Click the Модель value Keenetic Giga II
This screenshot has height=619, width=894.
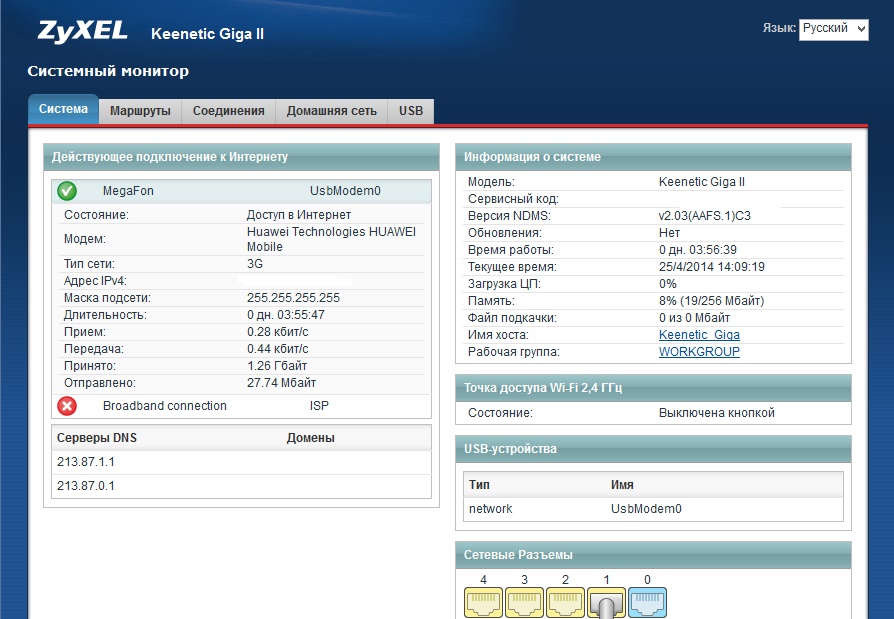[702, 182]
